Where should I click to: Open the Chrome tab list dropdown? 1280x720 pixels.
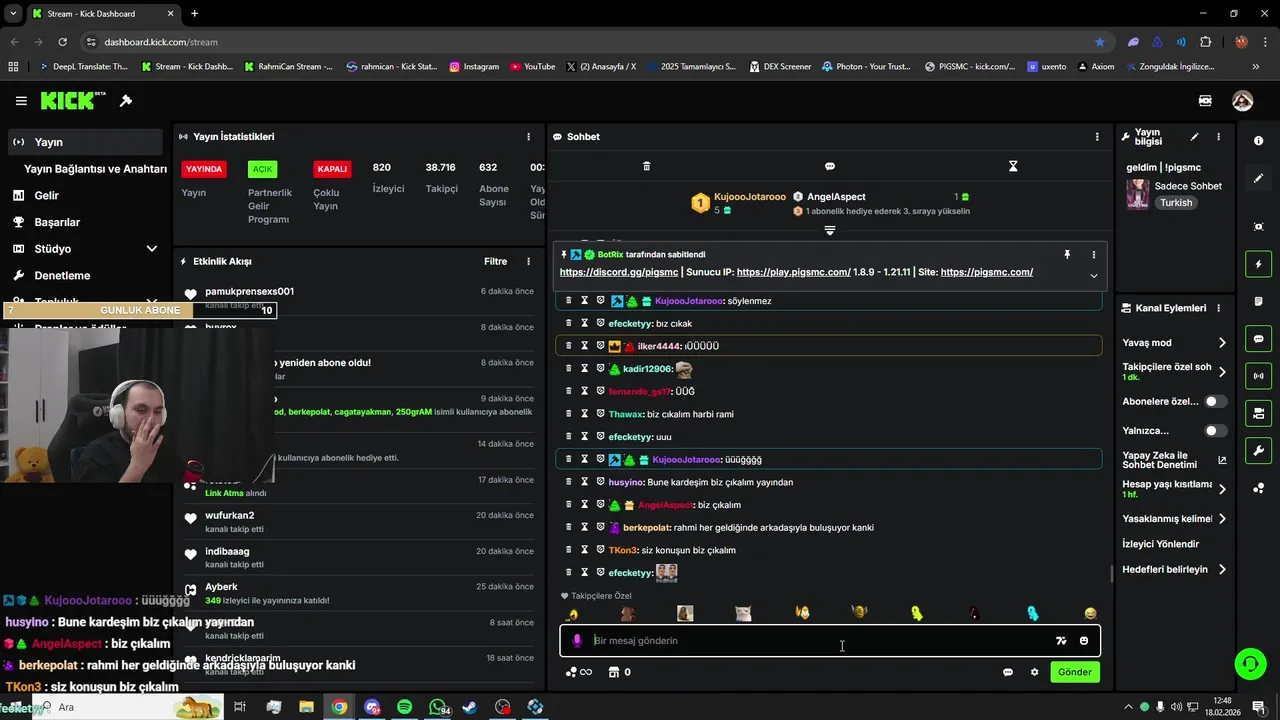(13, 13)
